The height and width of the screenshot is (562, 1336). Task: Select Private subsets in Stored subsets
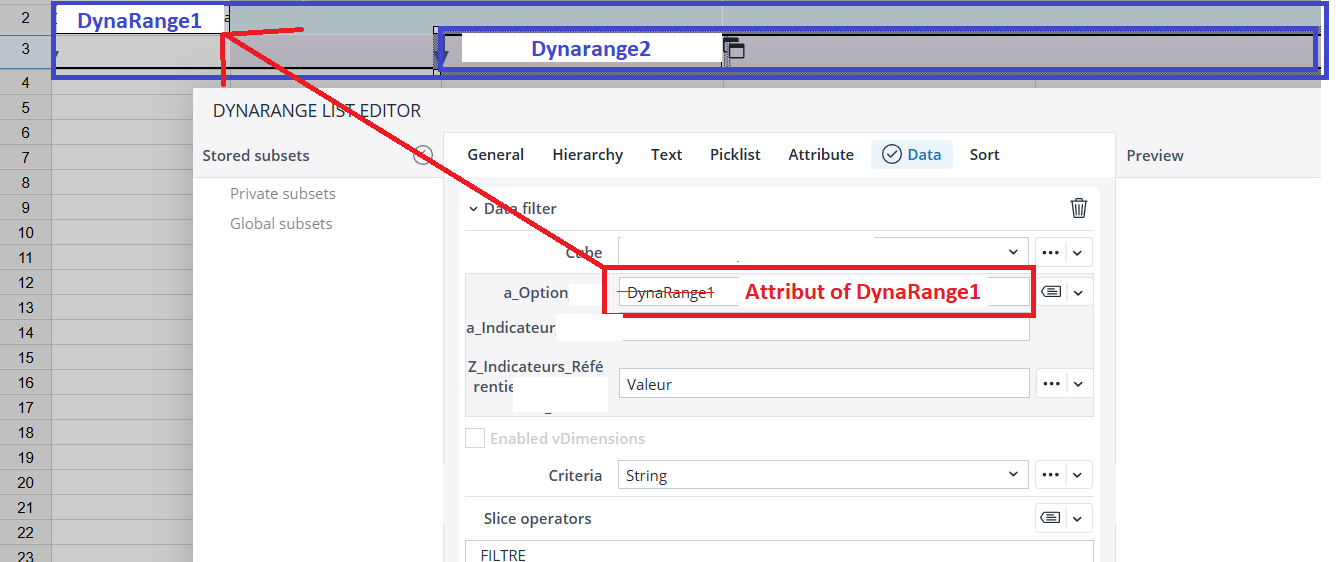[283, 194]
